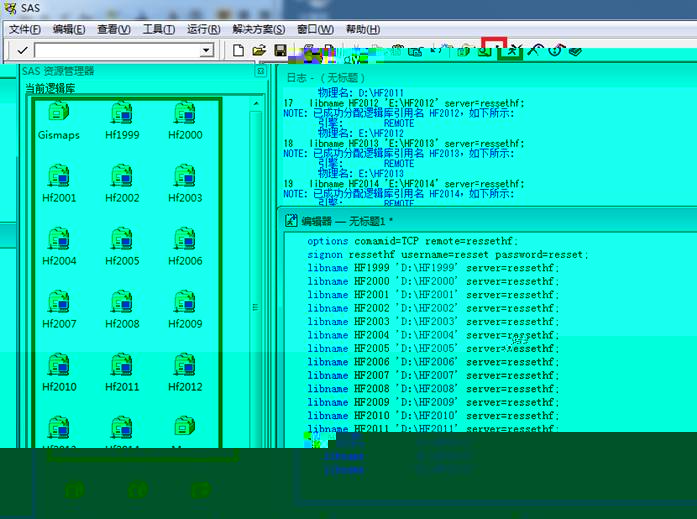Click inside the command input box
Image resolution: width=697 pixels, height=519 pixels.
(117, 50)
